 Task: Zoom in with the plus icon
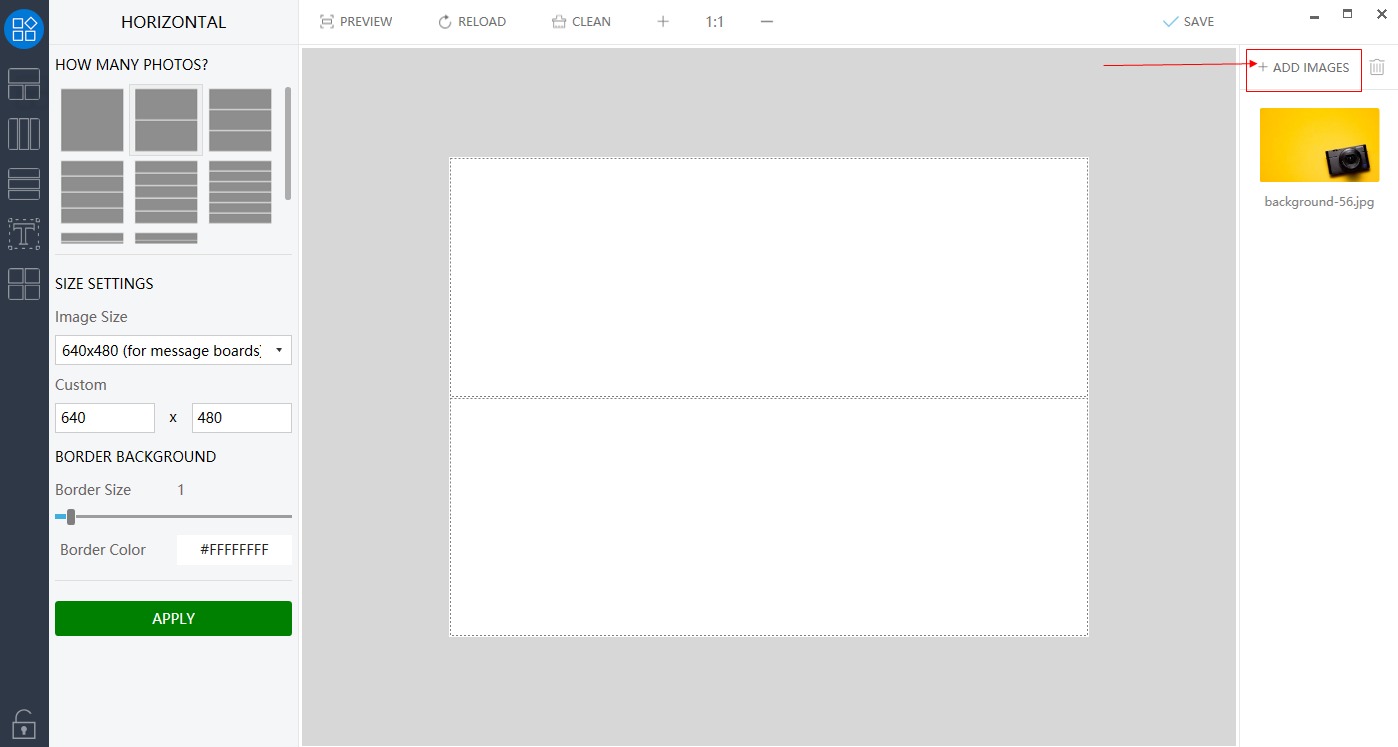tap(662, 21)
